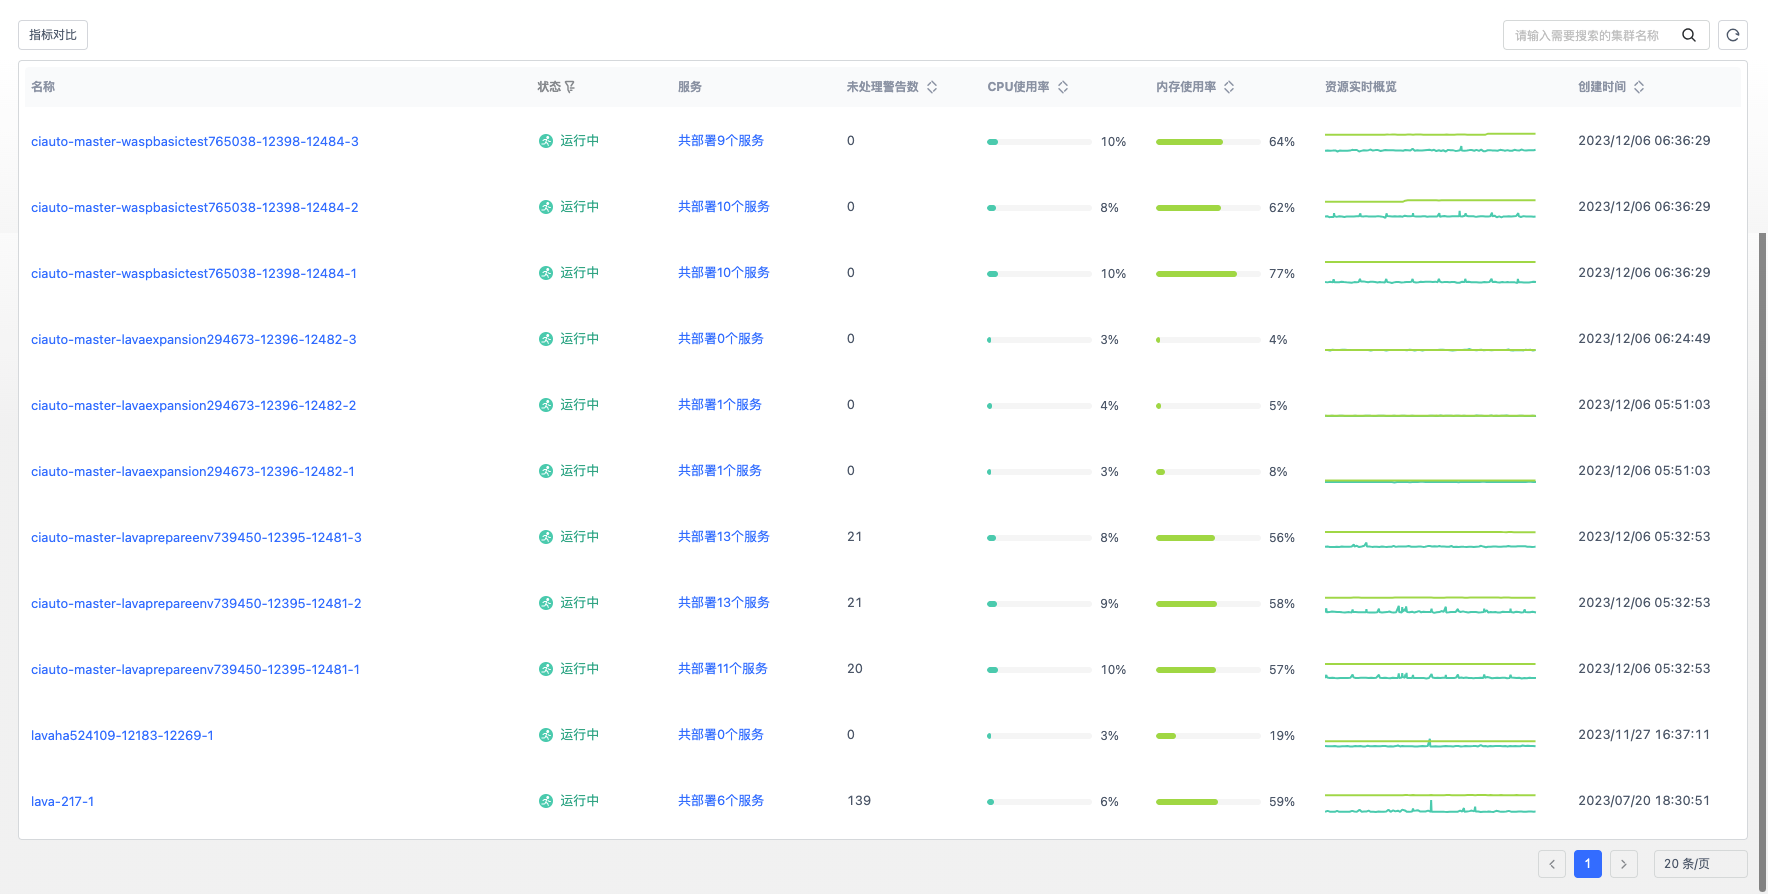Open the 20 条/页 page size dropdown
This screenshot has width=1768, height=894.
[x=1700, y=864]
